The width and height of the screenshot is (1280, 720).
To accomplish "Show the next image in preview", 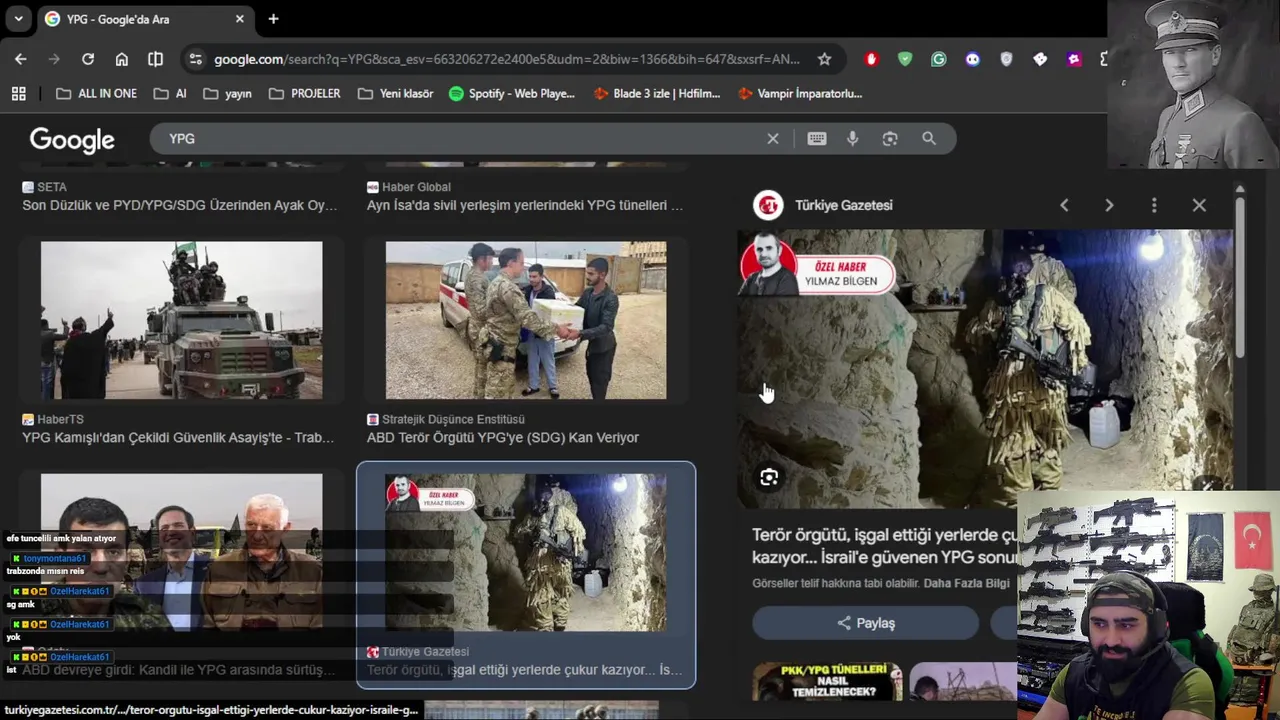I will coord(1109,205).
